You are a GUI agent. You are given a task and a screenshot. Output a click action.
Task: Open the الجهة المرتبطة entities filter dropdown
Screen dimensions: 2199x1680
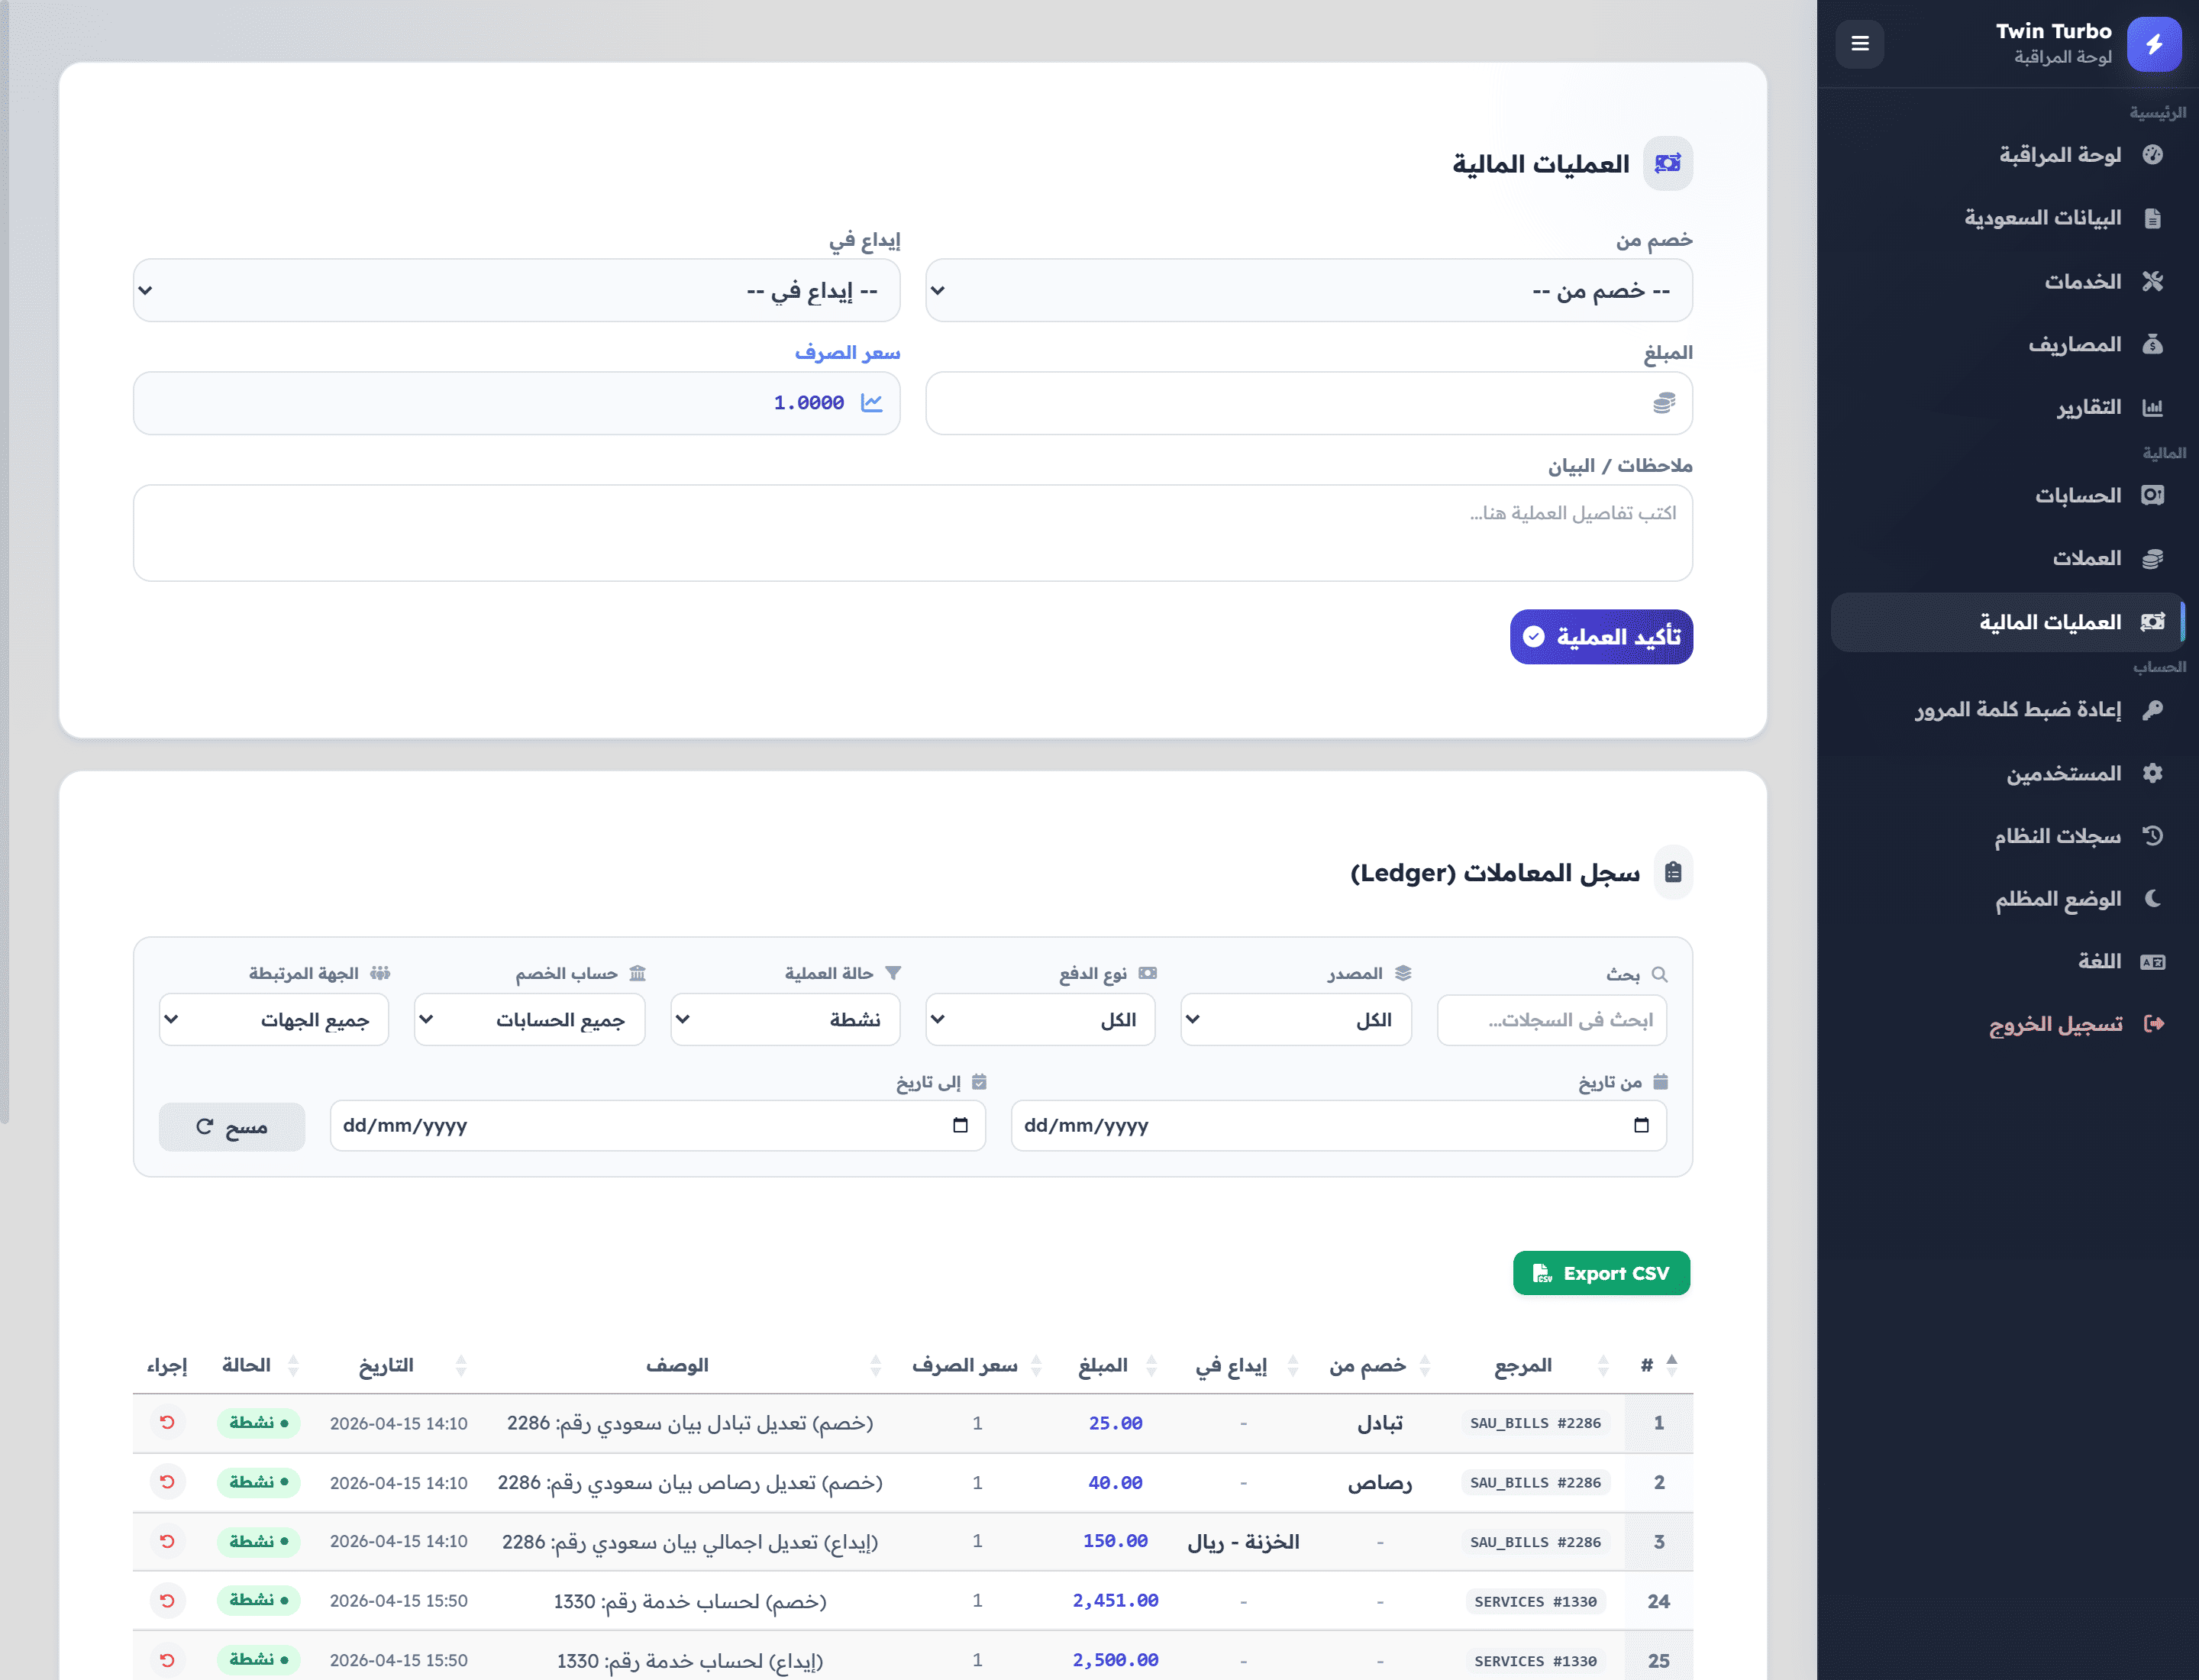(274, 1020)
